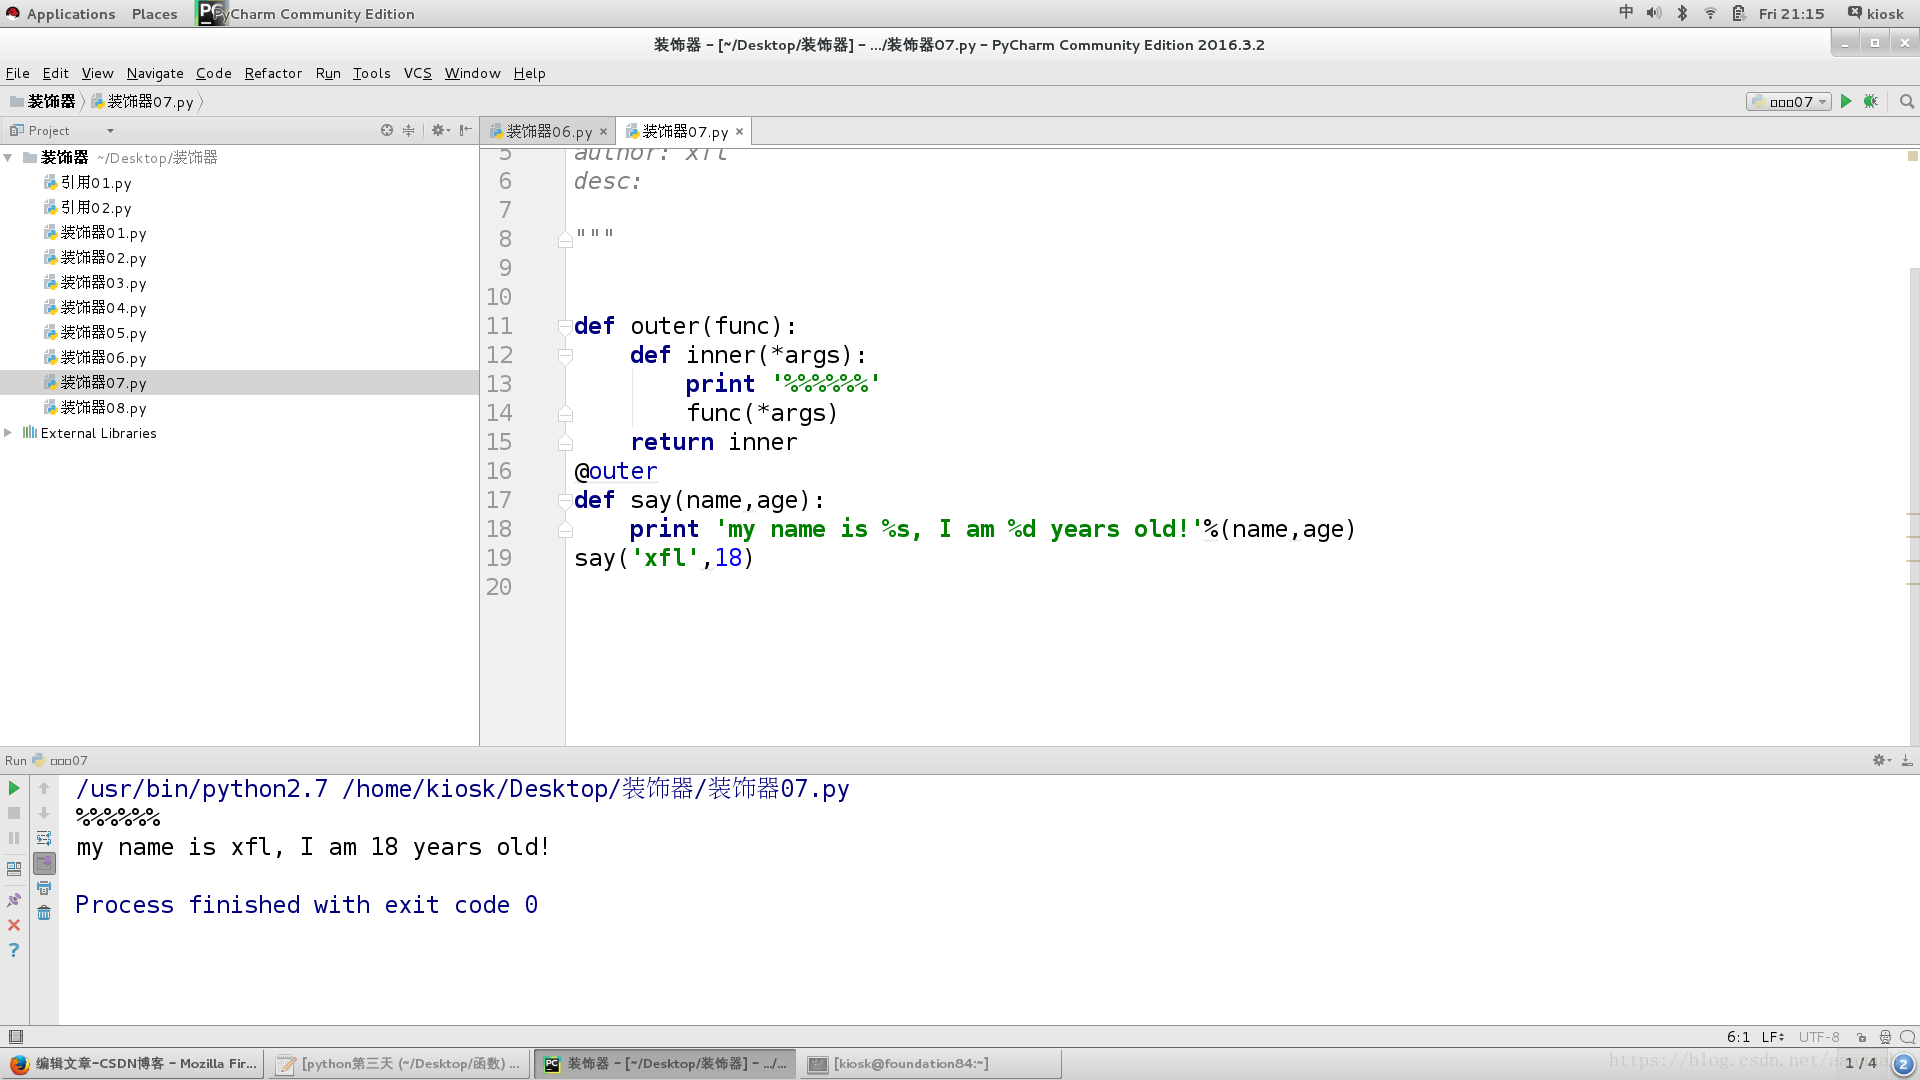The image size is (1920, 1080).
Task: Open the Project view selector dropdown
Action: [110, 131]
